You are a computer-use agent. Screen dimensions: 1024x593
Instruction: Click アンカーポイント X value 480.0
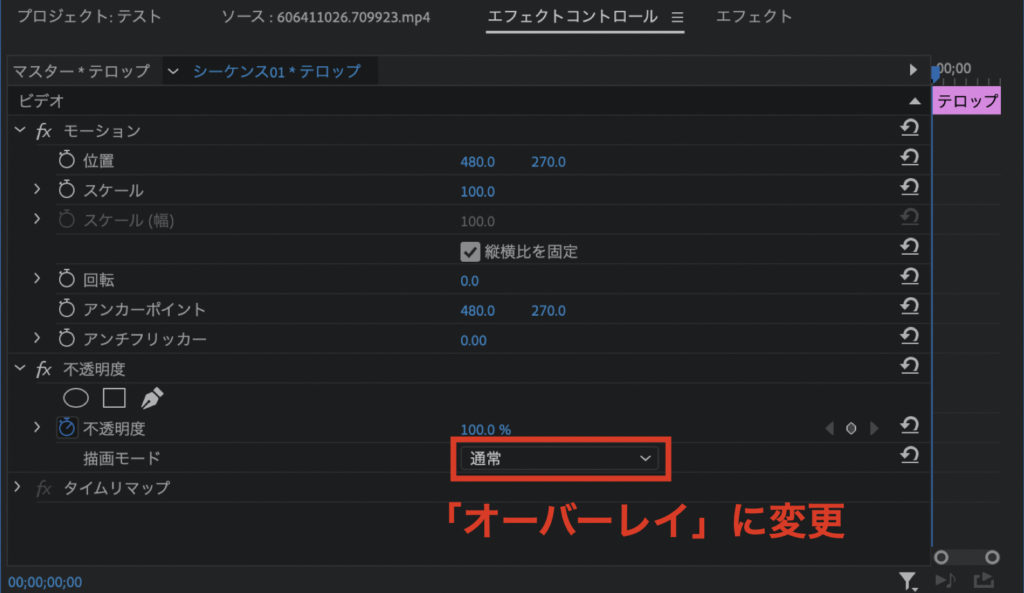coord(477,311)
